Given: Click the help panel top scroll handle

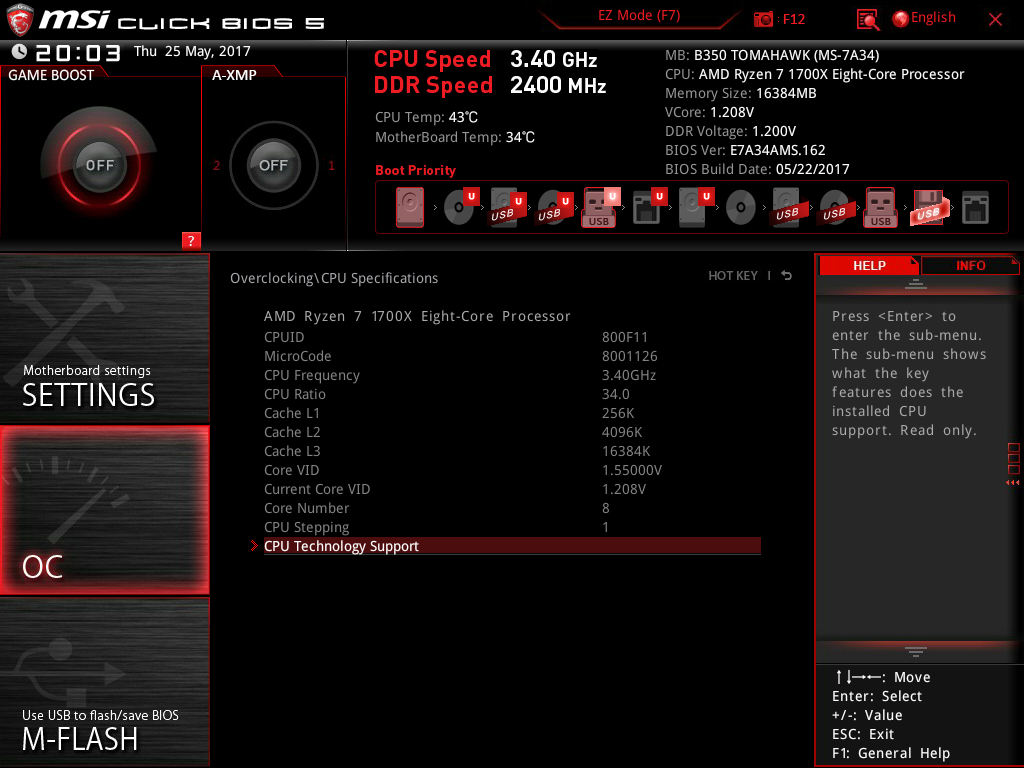Looking at the screenshot, I should coord(916,283).
